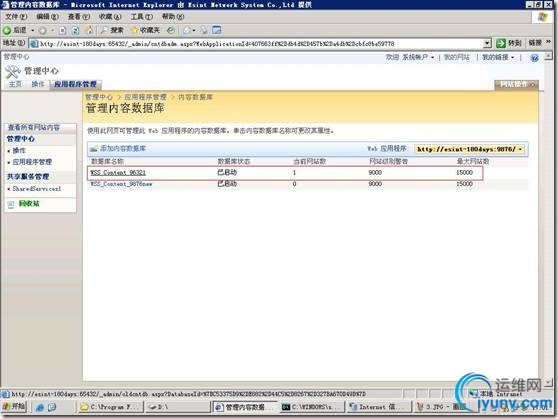This screenshot has height=419, width=558.
Task: Click the 管理中心 tools logo icon
Action: click(12, 72)
